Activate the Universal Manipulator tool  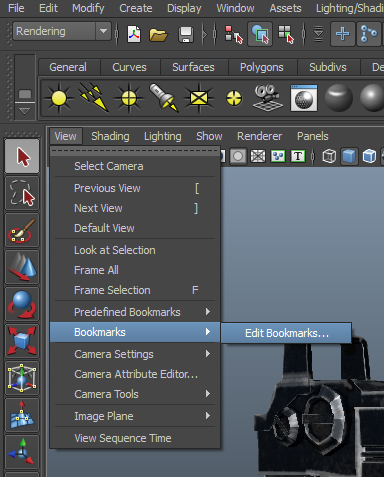[x=22, y=378]
